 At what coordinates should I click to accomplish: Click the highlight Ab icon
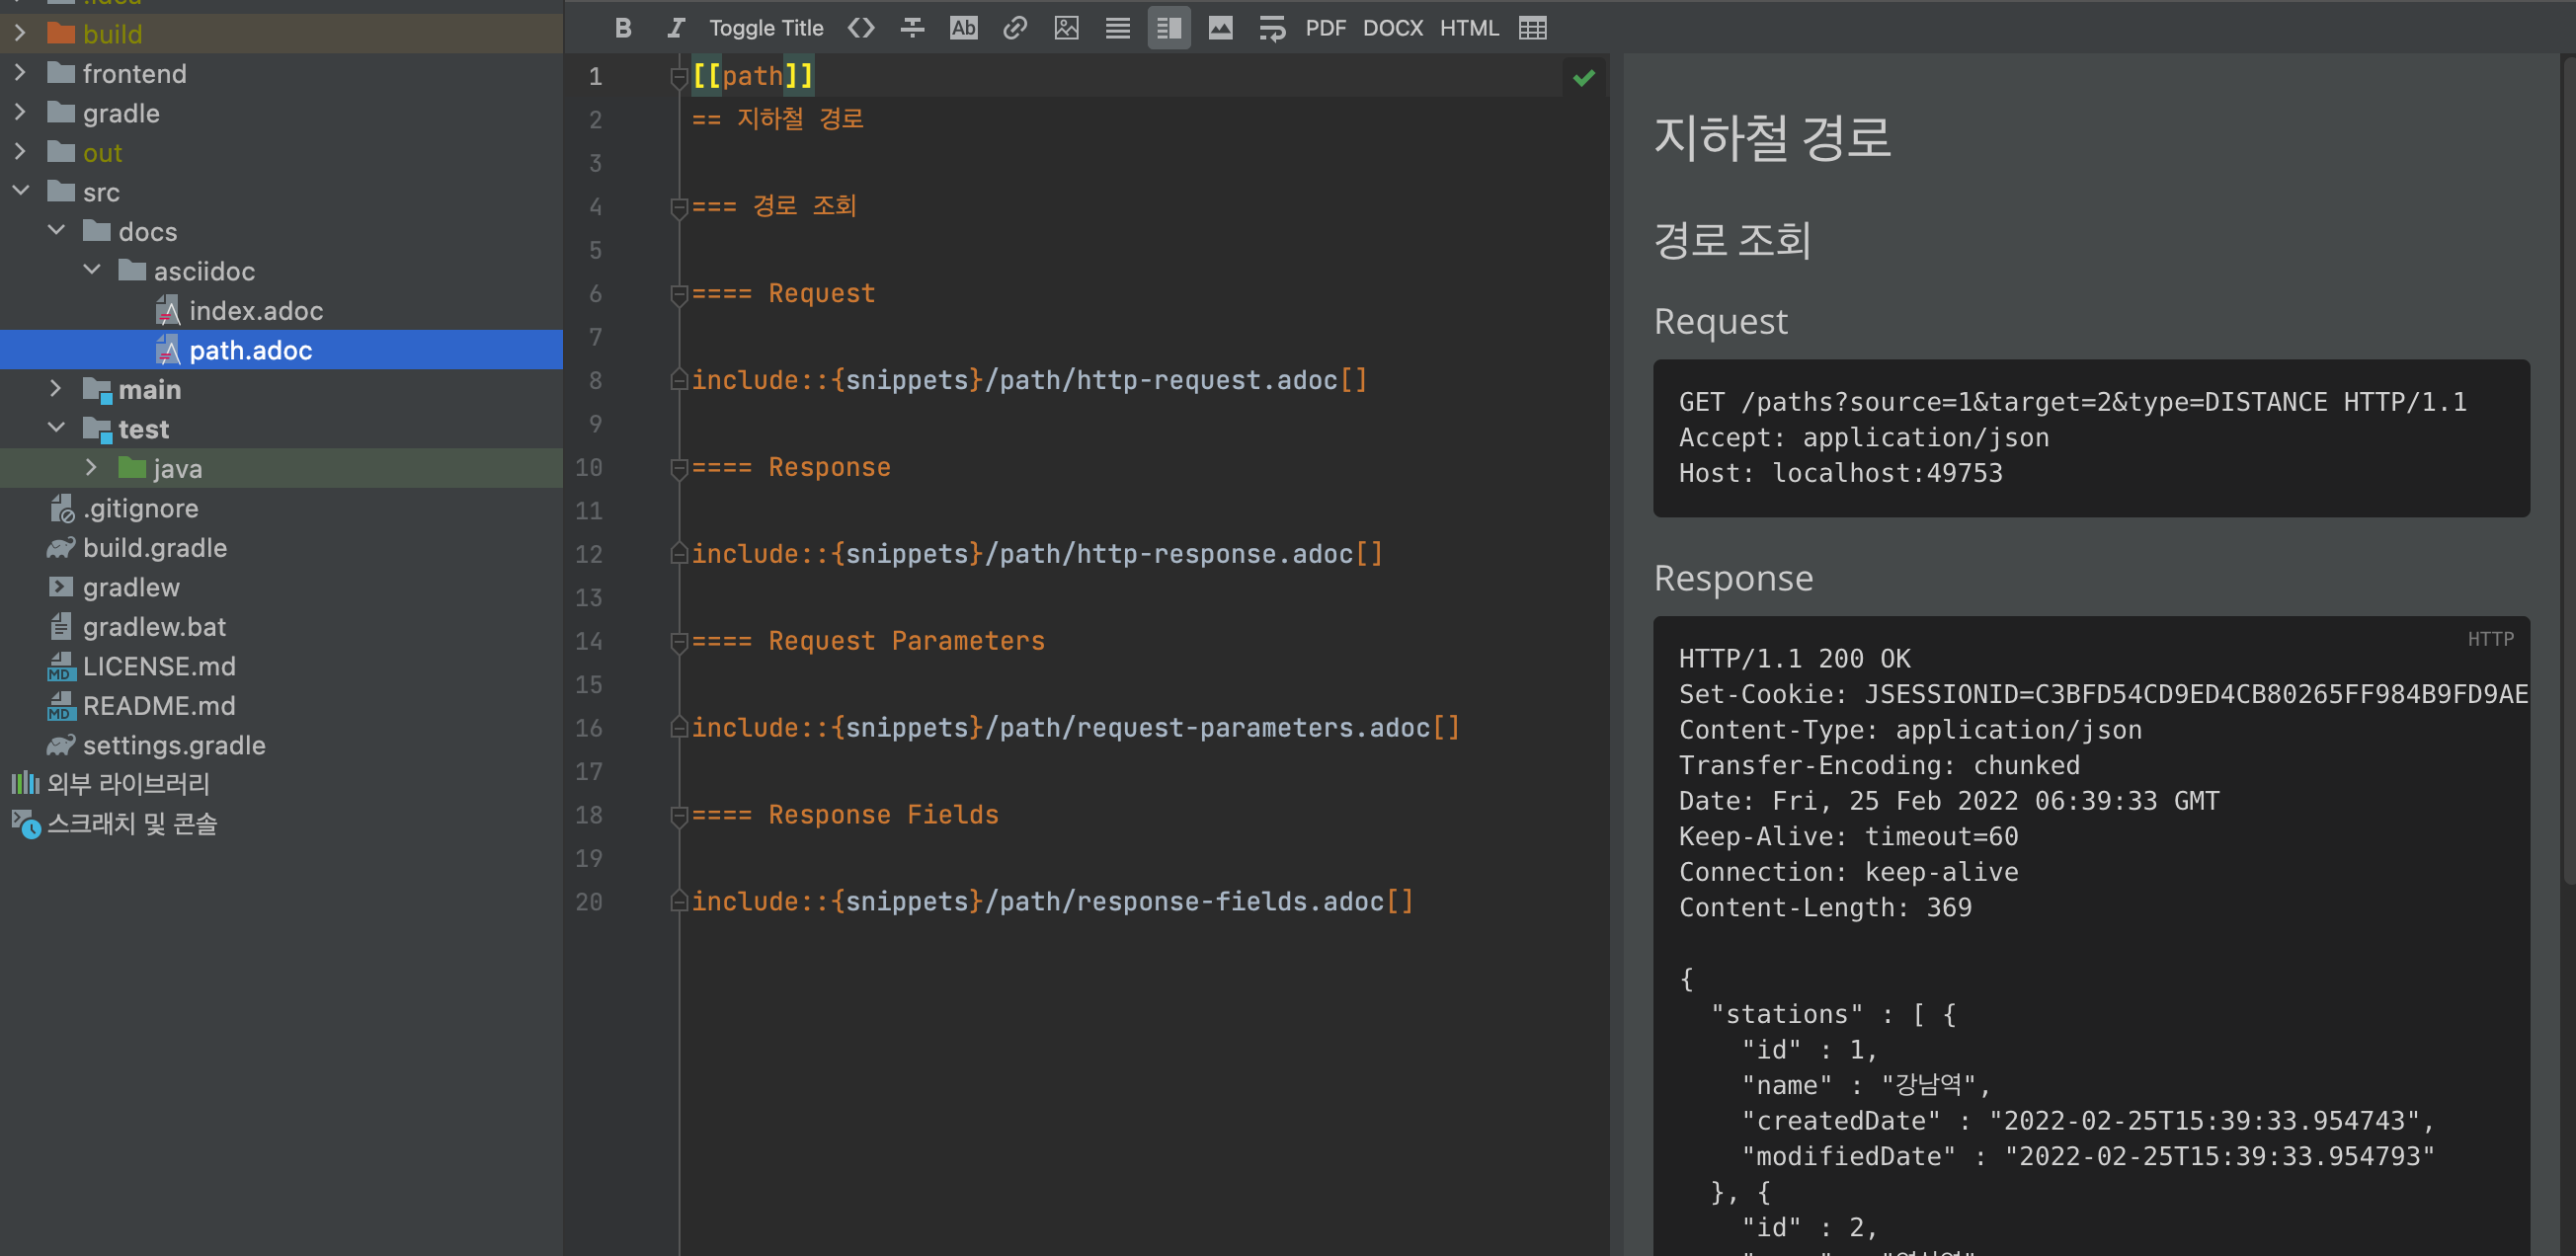963,28
